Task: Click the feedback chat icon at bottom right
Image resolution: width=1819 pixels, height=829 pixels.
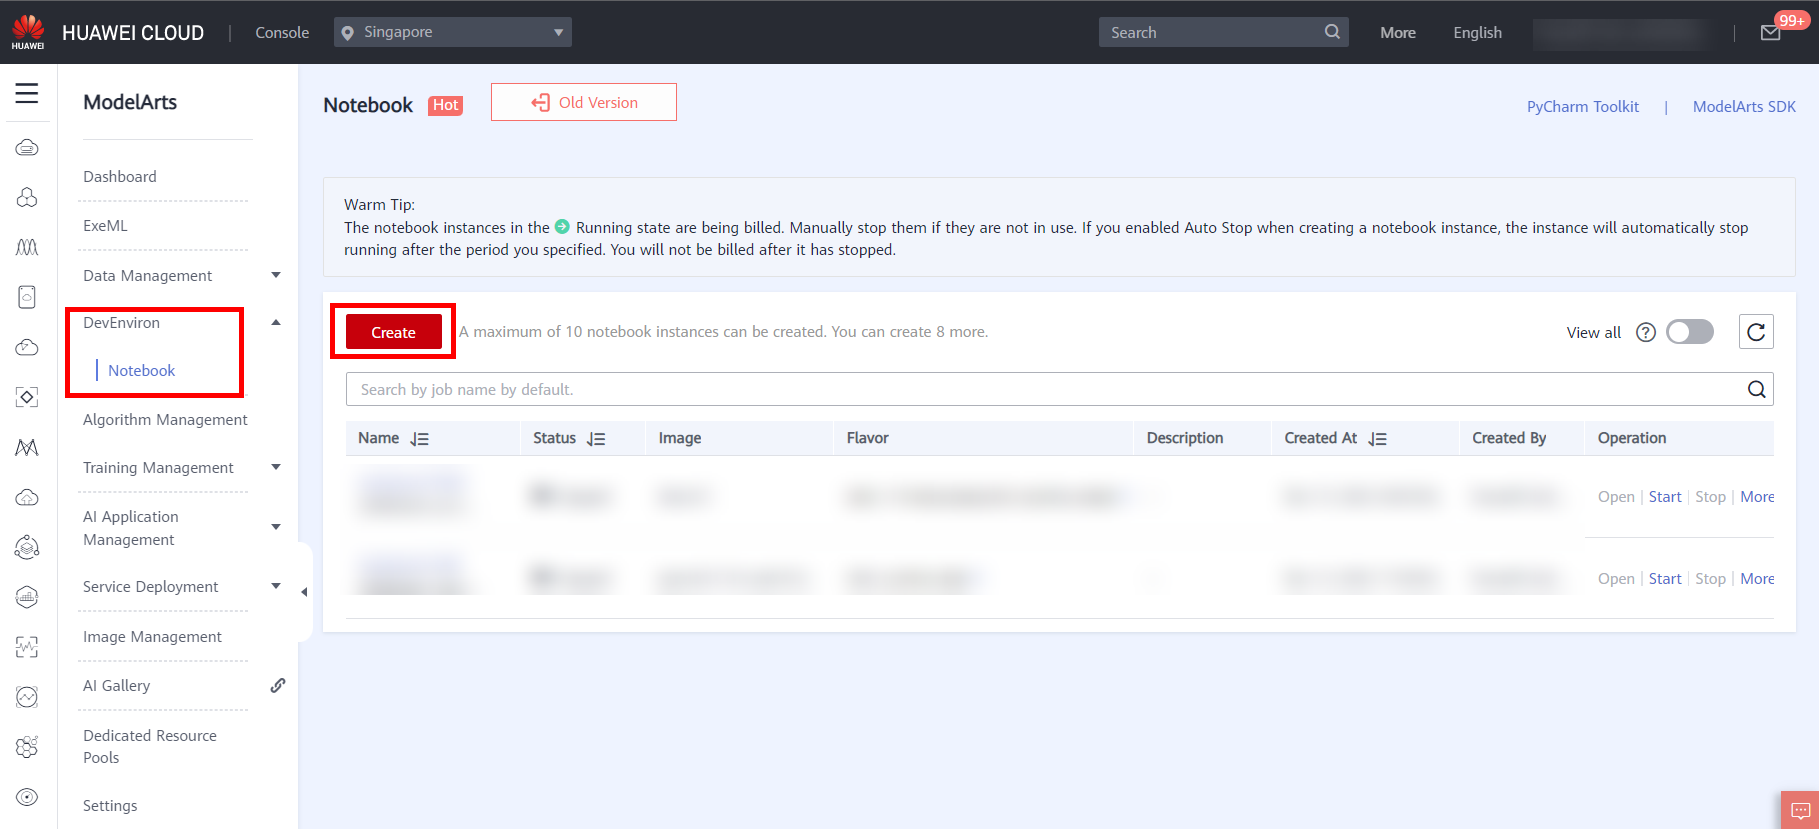Action: (x=1800, y=810)
